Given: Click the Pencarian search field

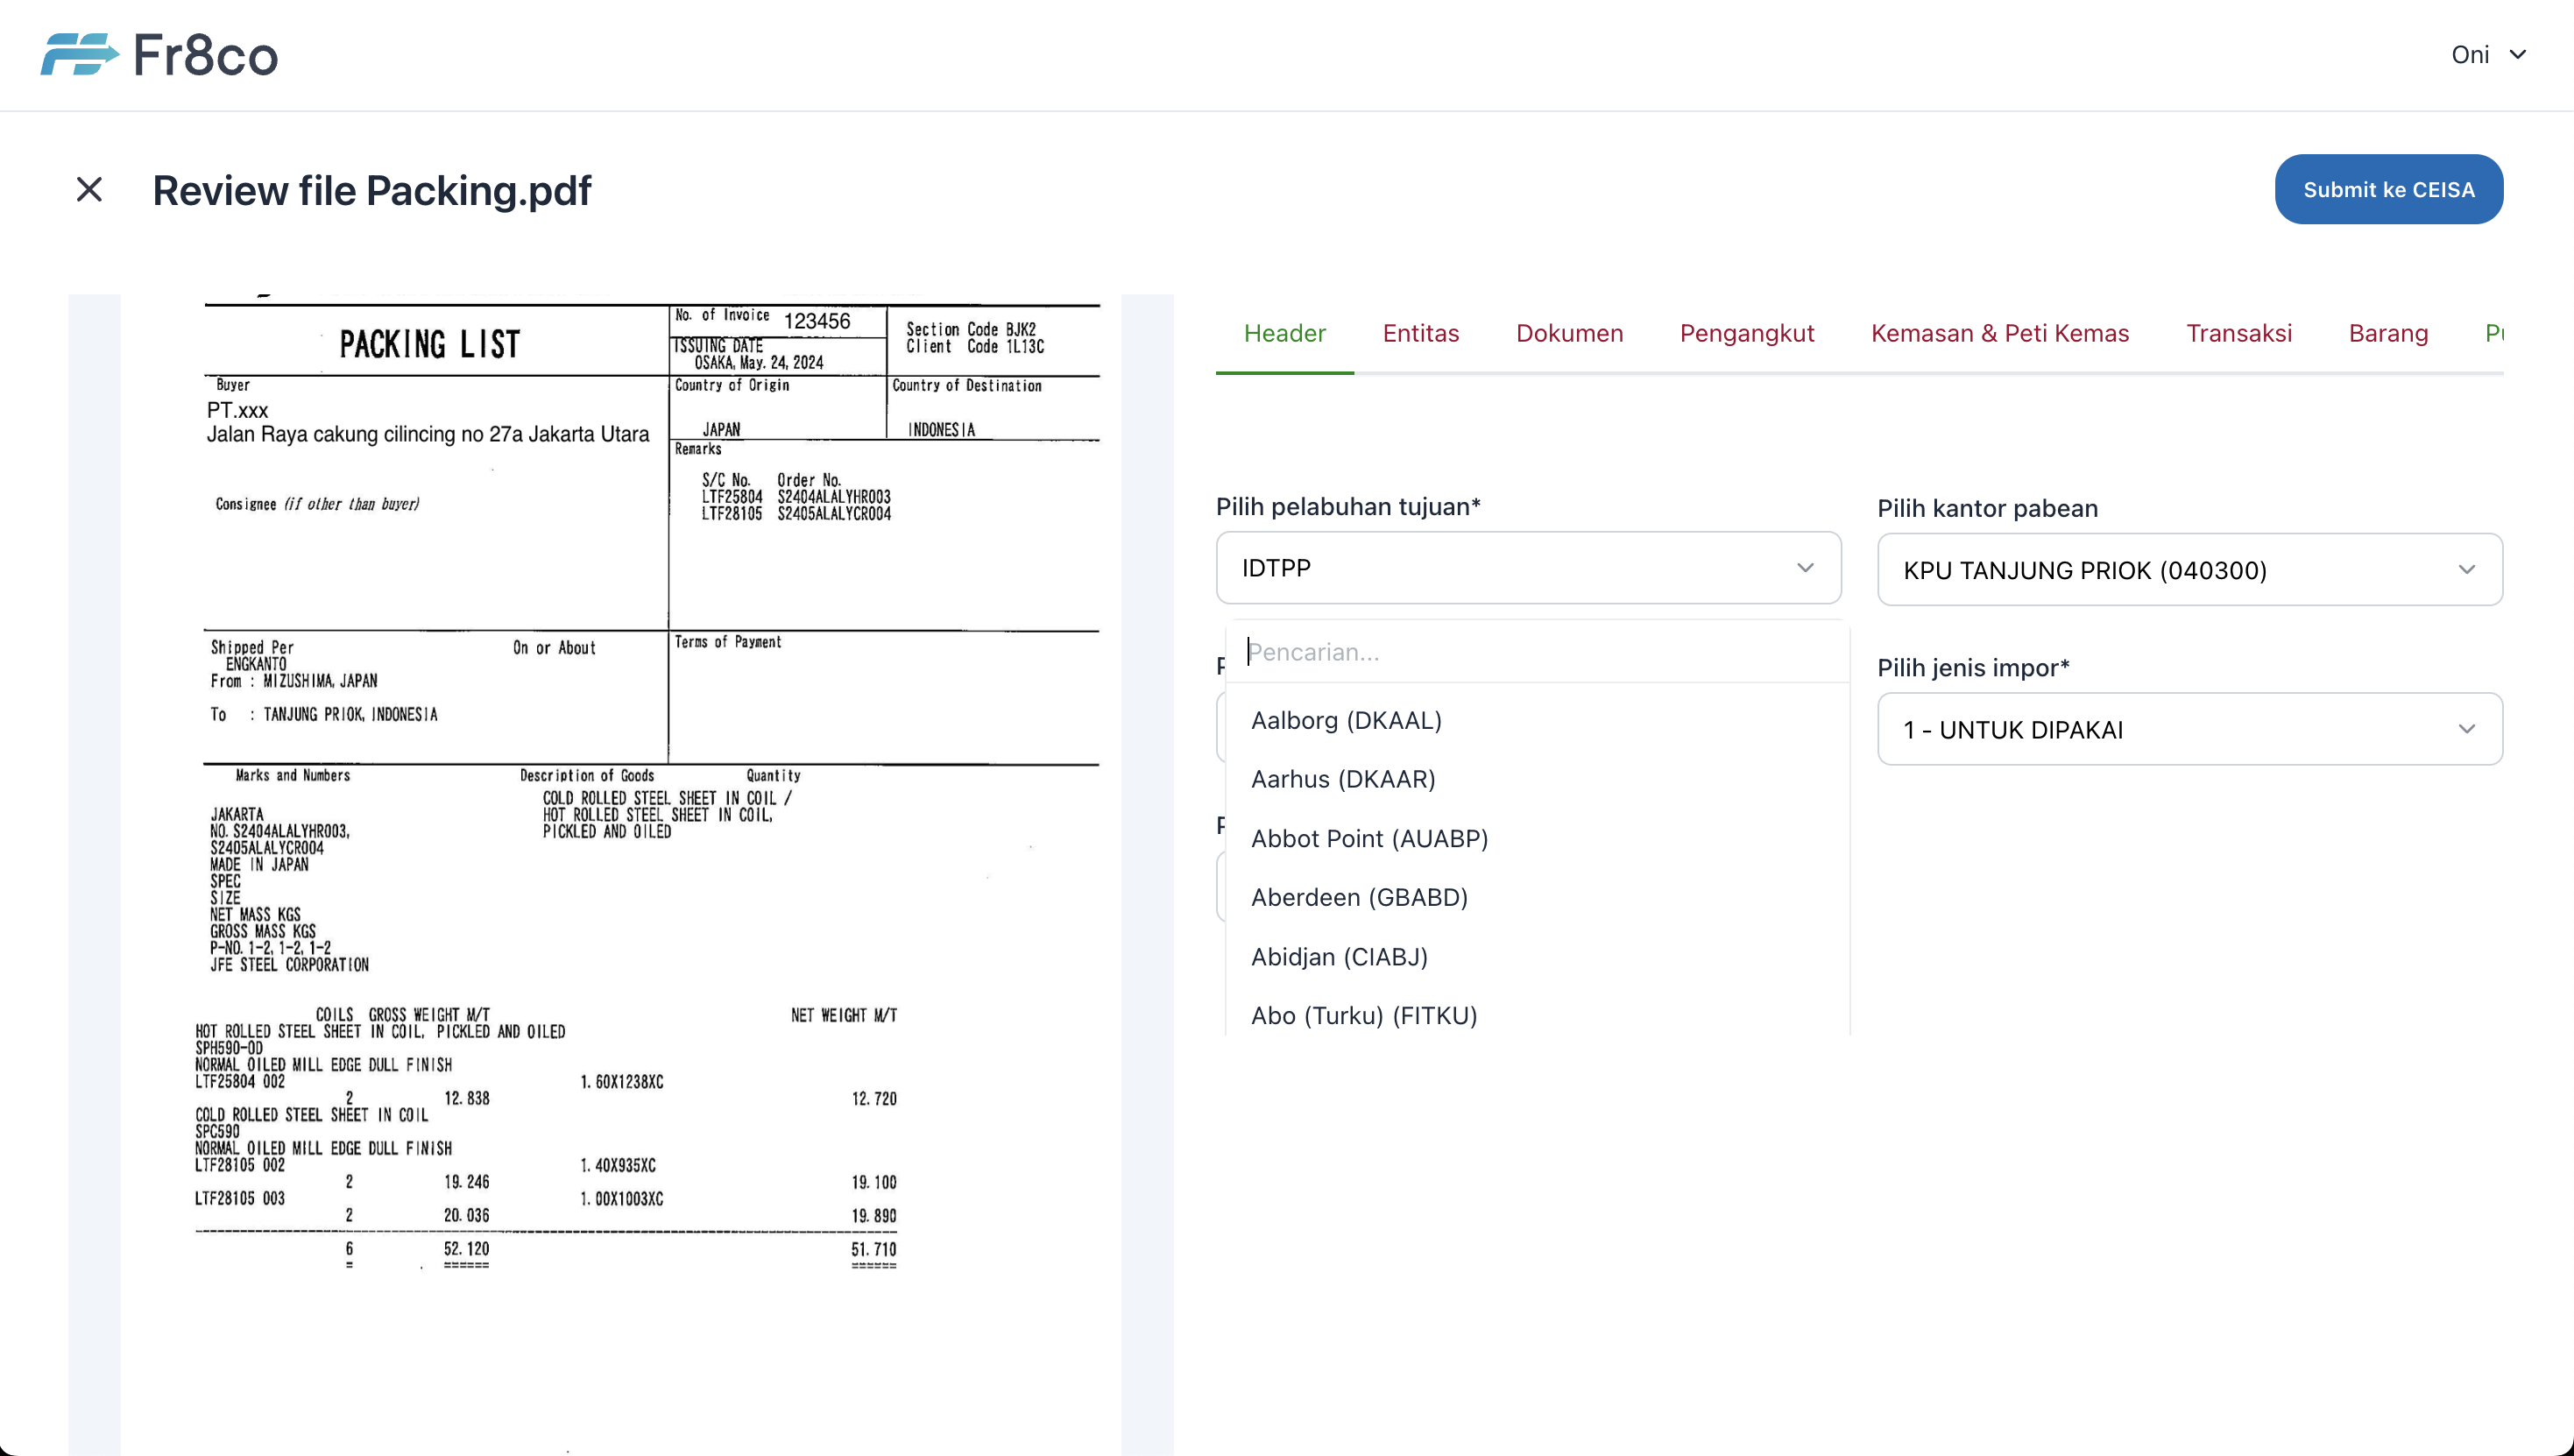Looking at the screenshot, I should 1536,652.
